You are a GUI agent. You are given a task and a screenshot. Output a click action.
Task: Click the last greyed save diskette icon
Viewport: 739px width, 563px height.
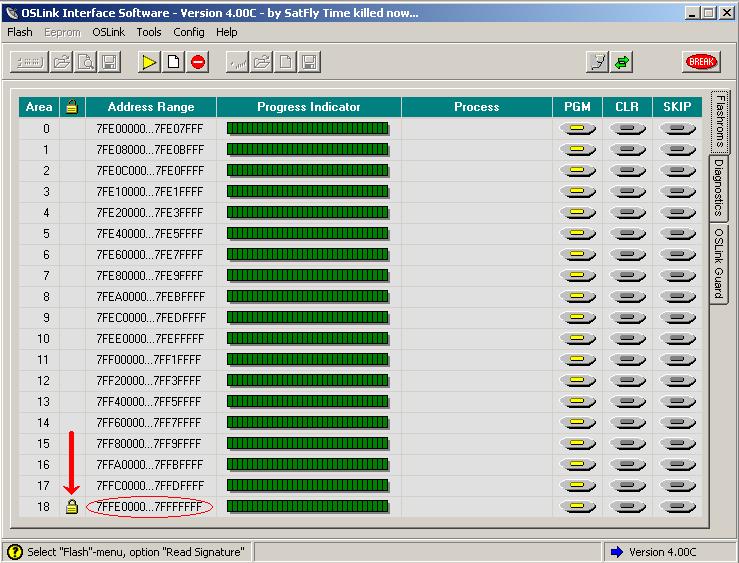[310, 62]
